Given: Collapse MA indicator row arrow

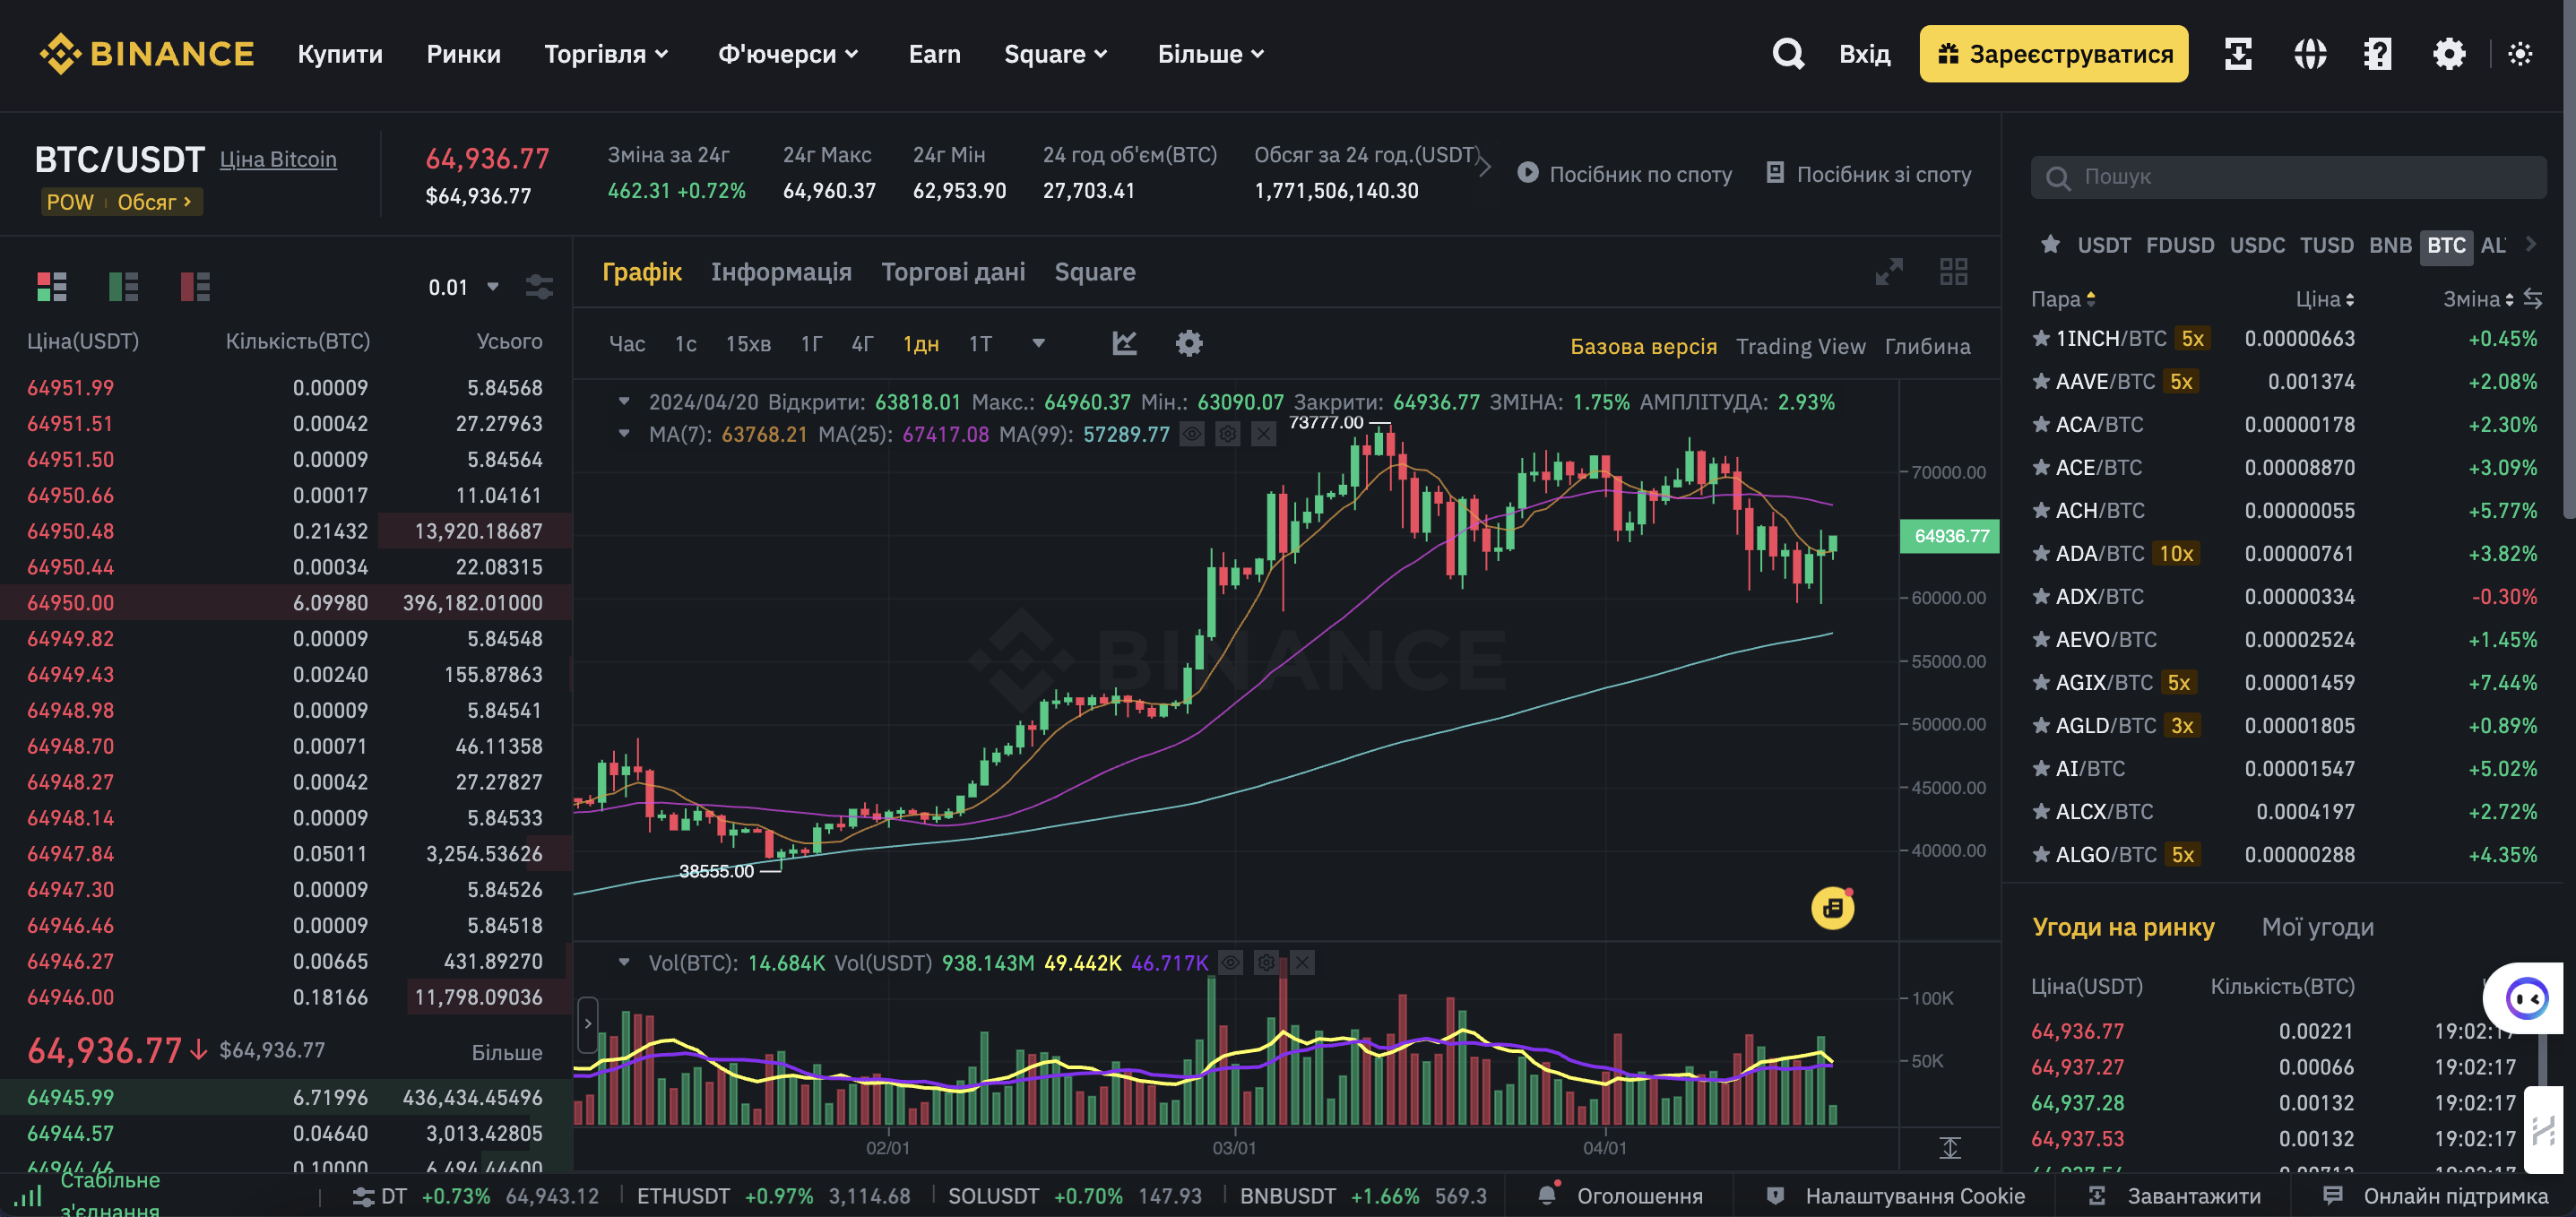Looking at the screenshot, I should [624, 433].
